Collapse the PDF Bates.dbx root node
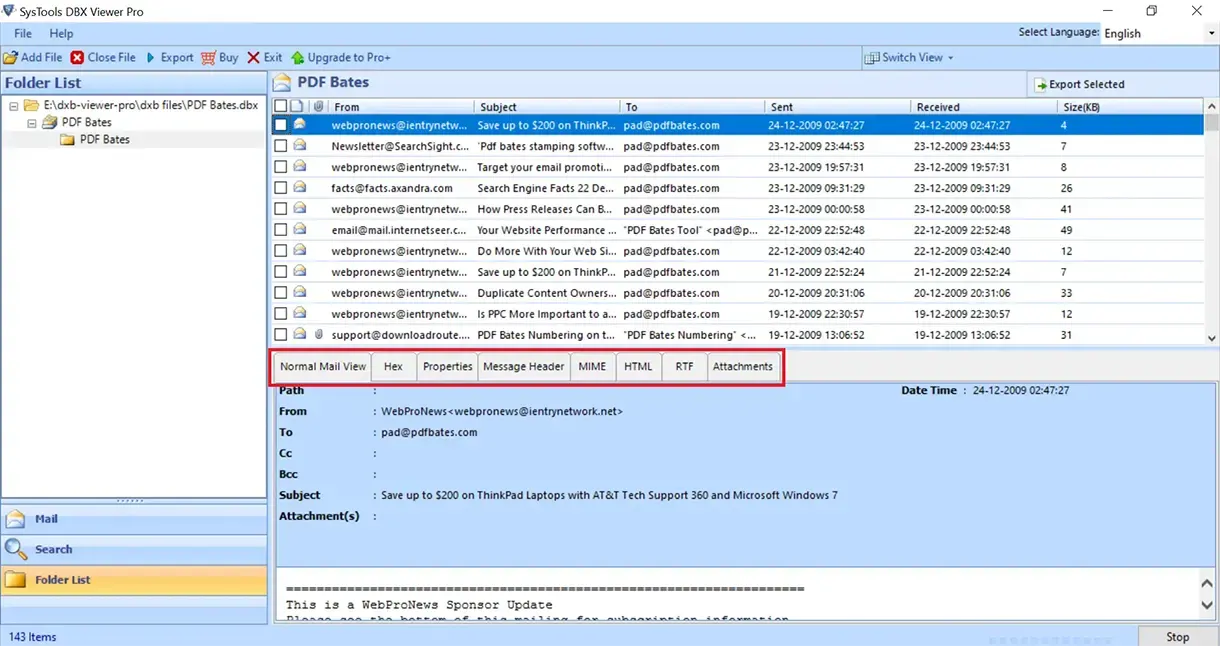The width and height of the screenshot is (1220, 646). click(x=13, y=105)
